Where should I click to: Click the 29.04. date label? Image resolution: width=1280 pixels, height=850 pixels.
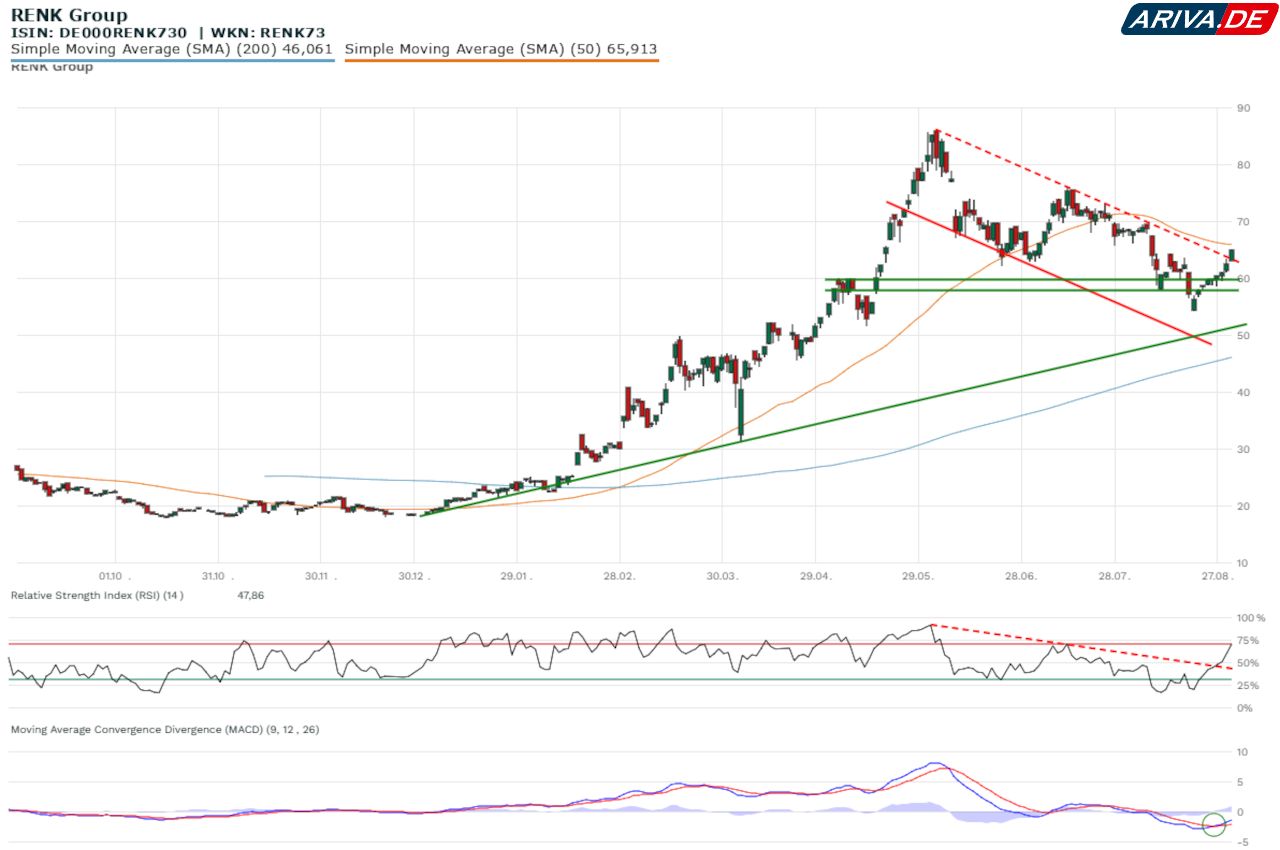tap(816, 575)
